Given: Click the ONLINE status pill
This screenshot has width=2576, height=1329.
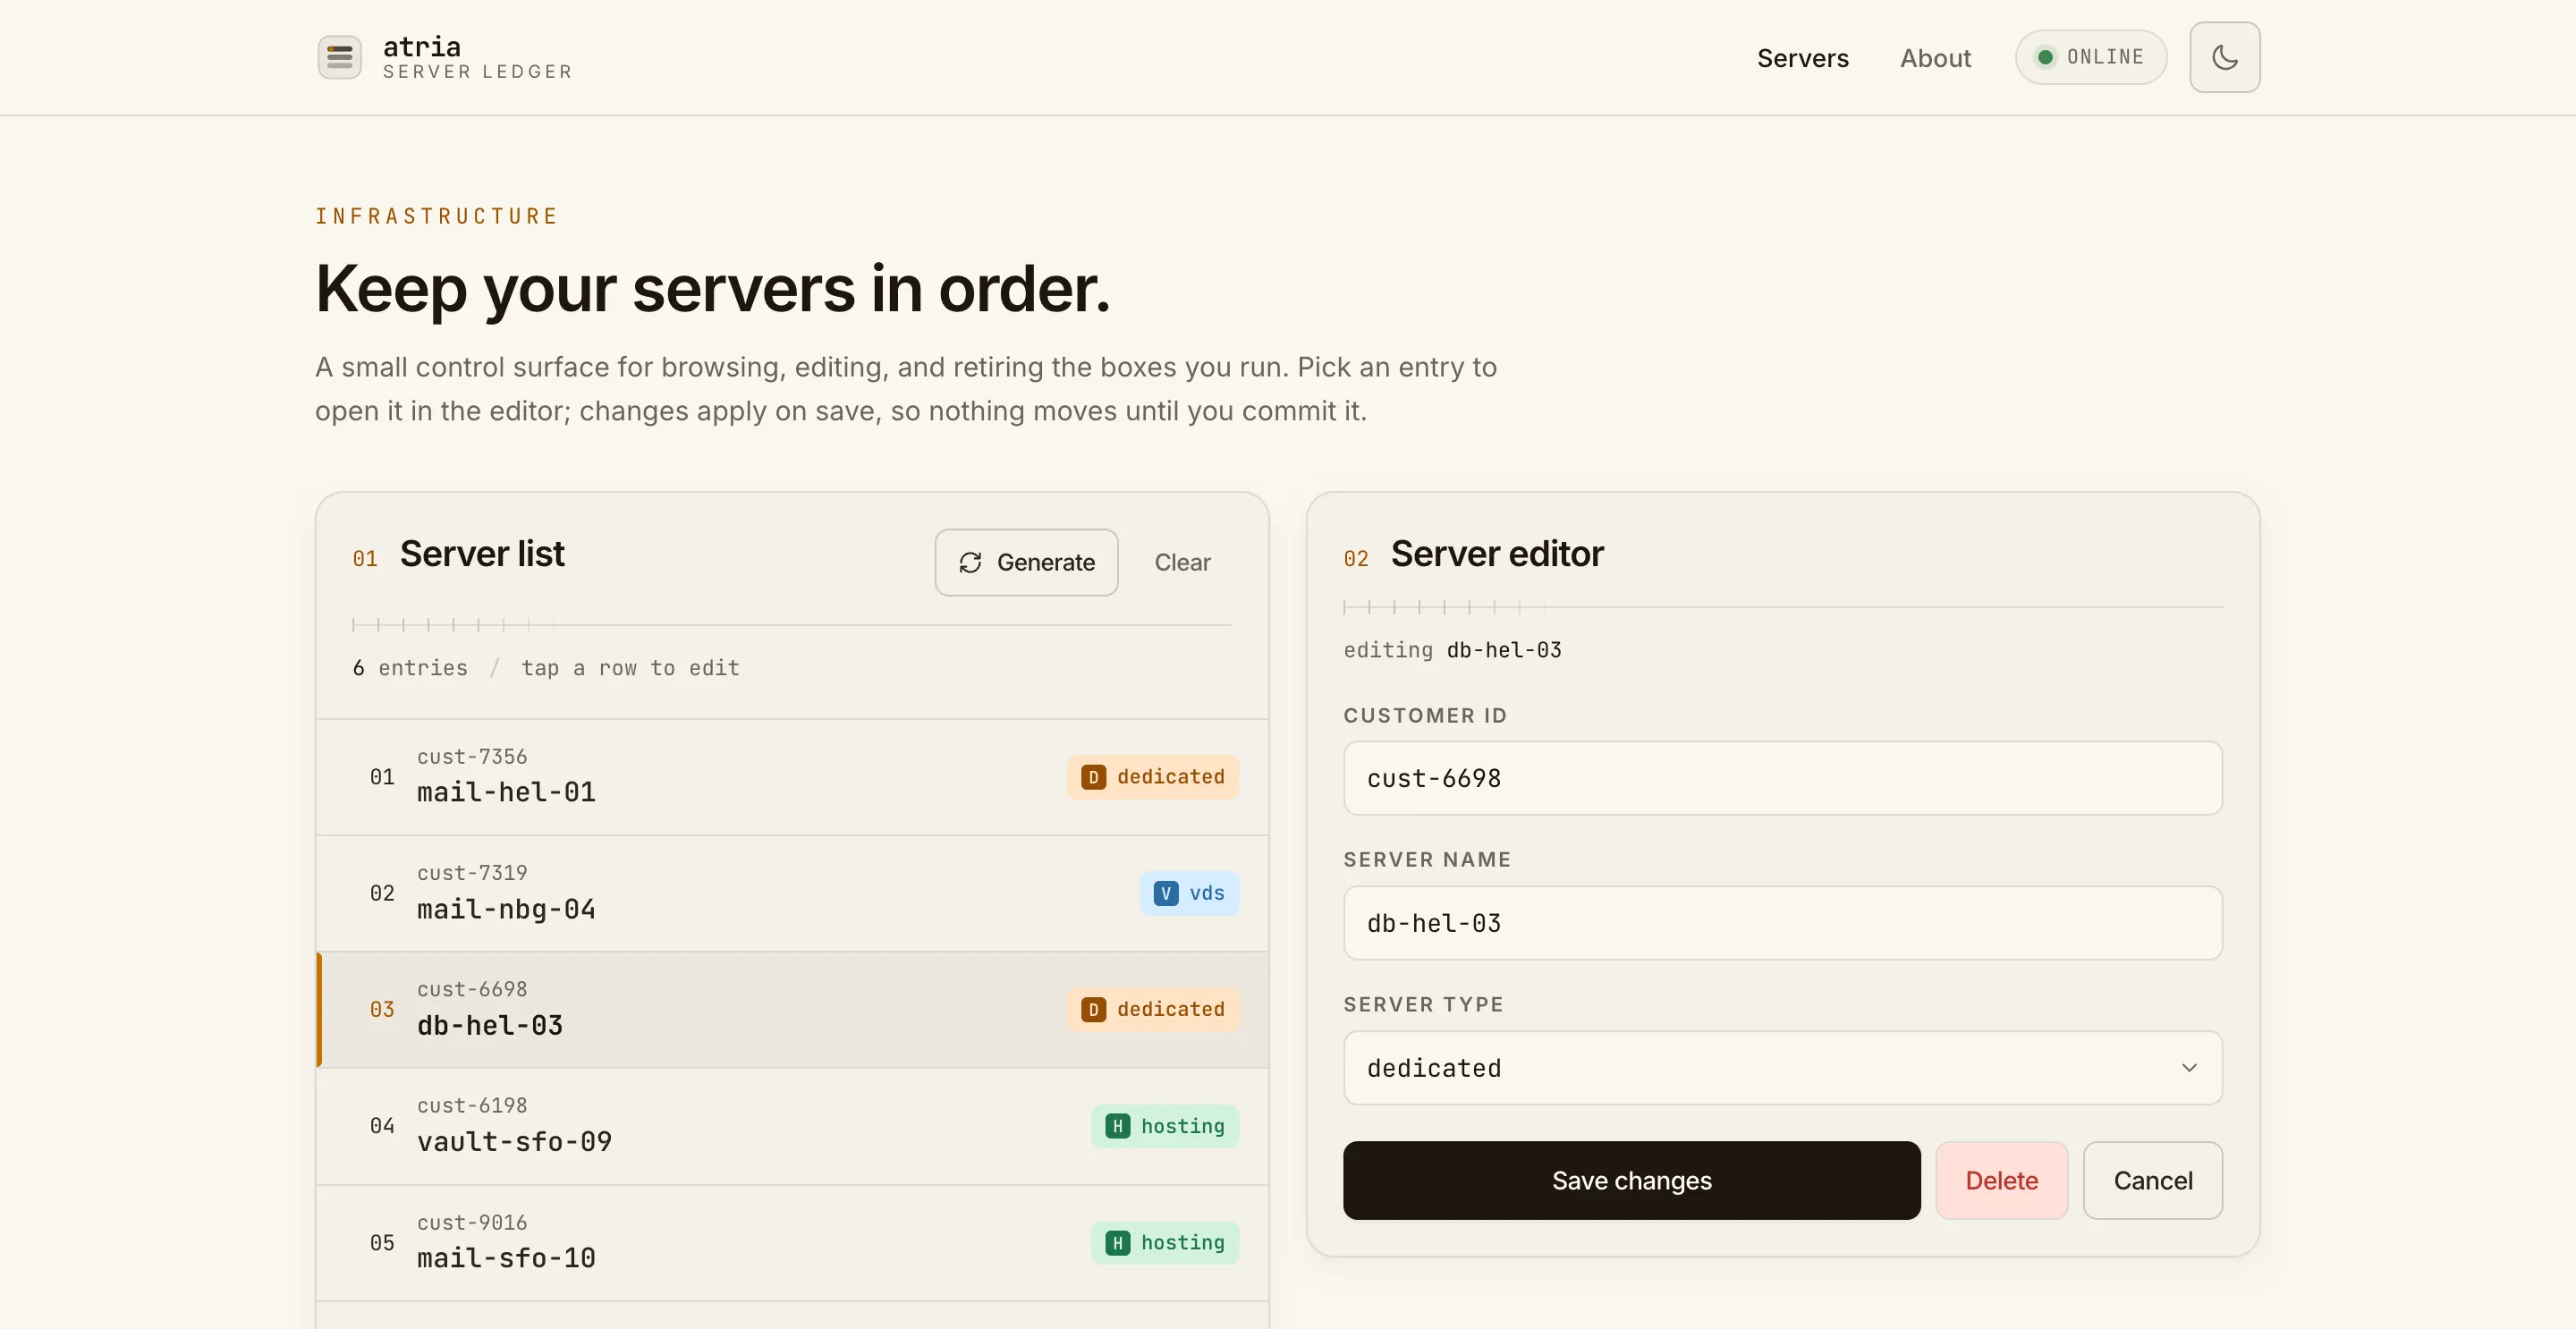Looking at the screenshot, I should pyautogui.click(x=2090, y=57).
